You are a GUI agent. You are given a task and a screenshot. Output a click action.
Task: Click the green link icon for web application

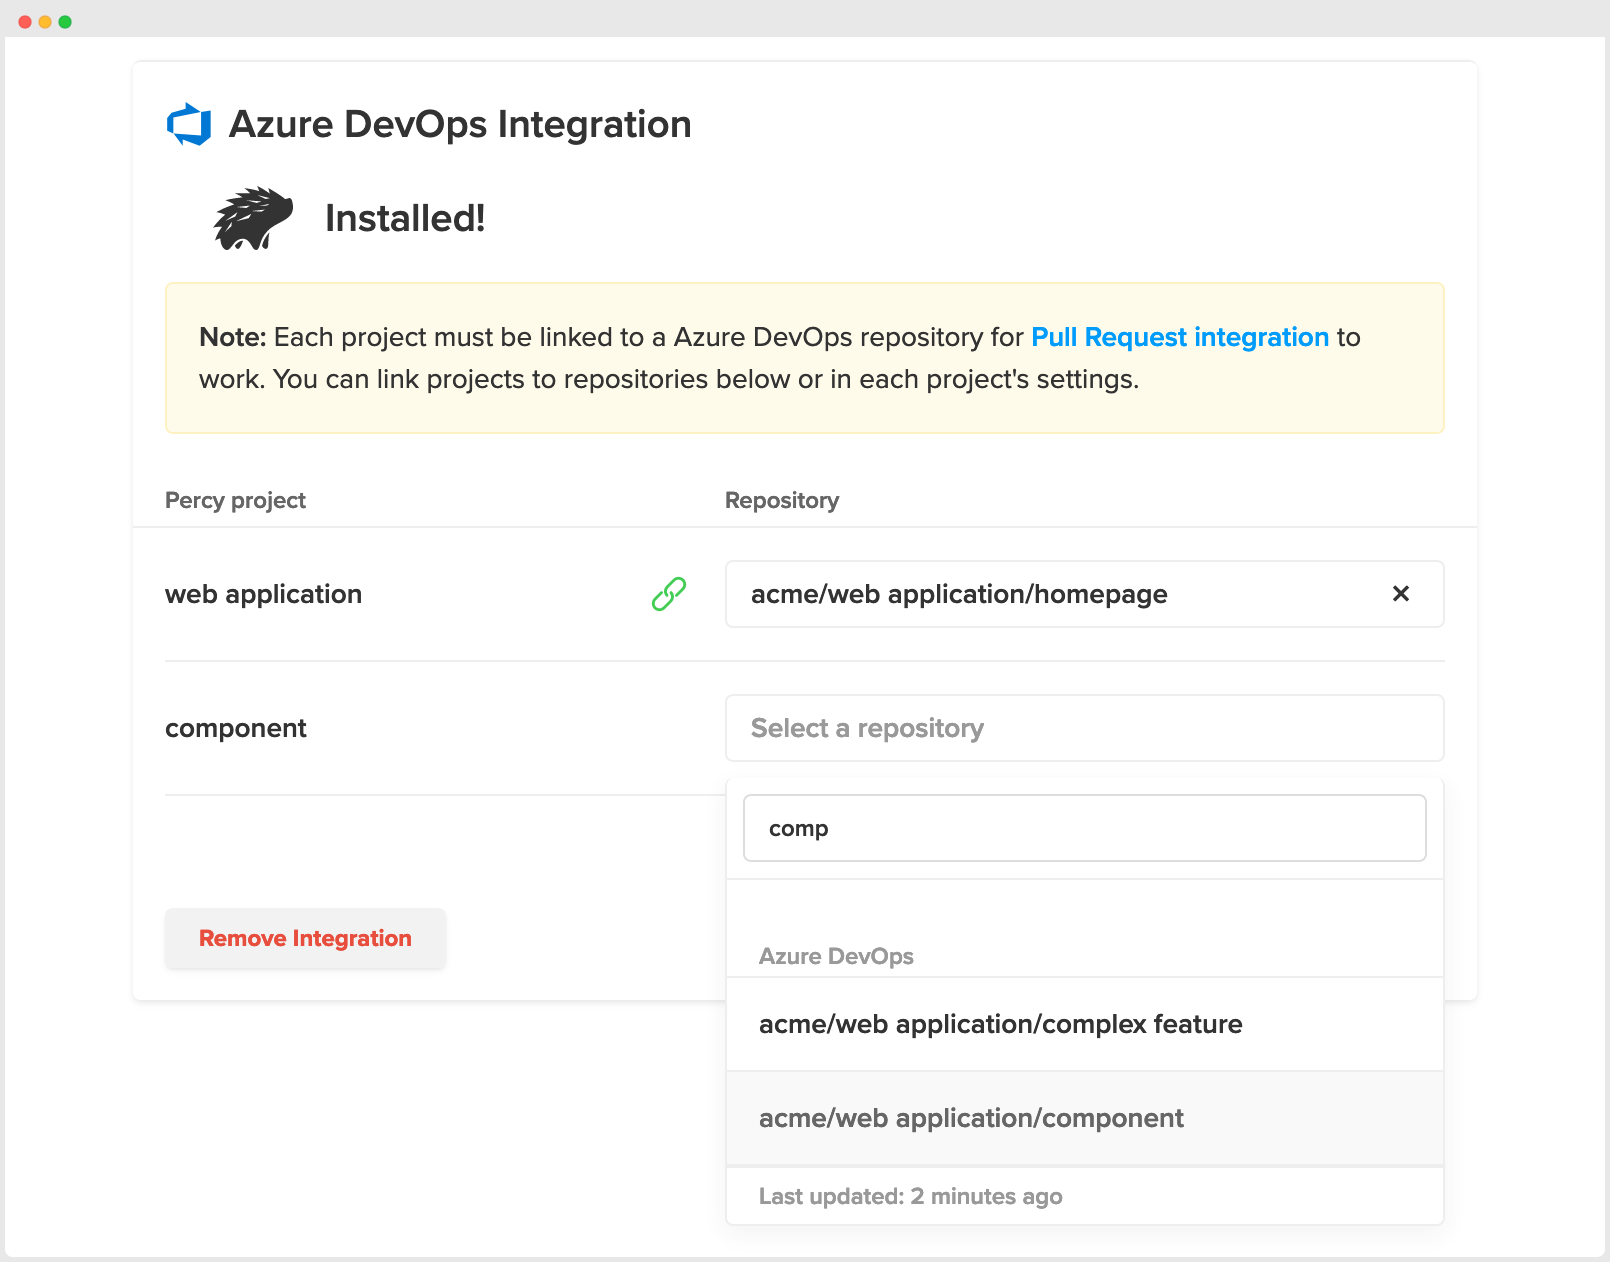(x=669, y=594)
